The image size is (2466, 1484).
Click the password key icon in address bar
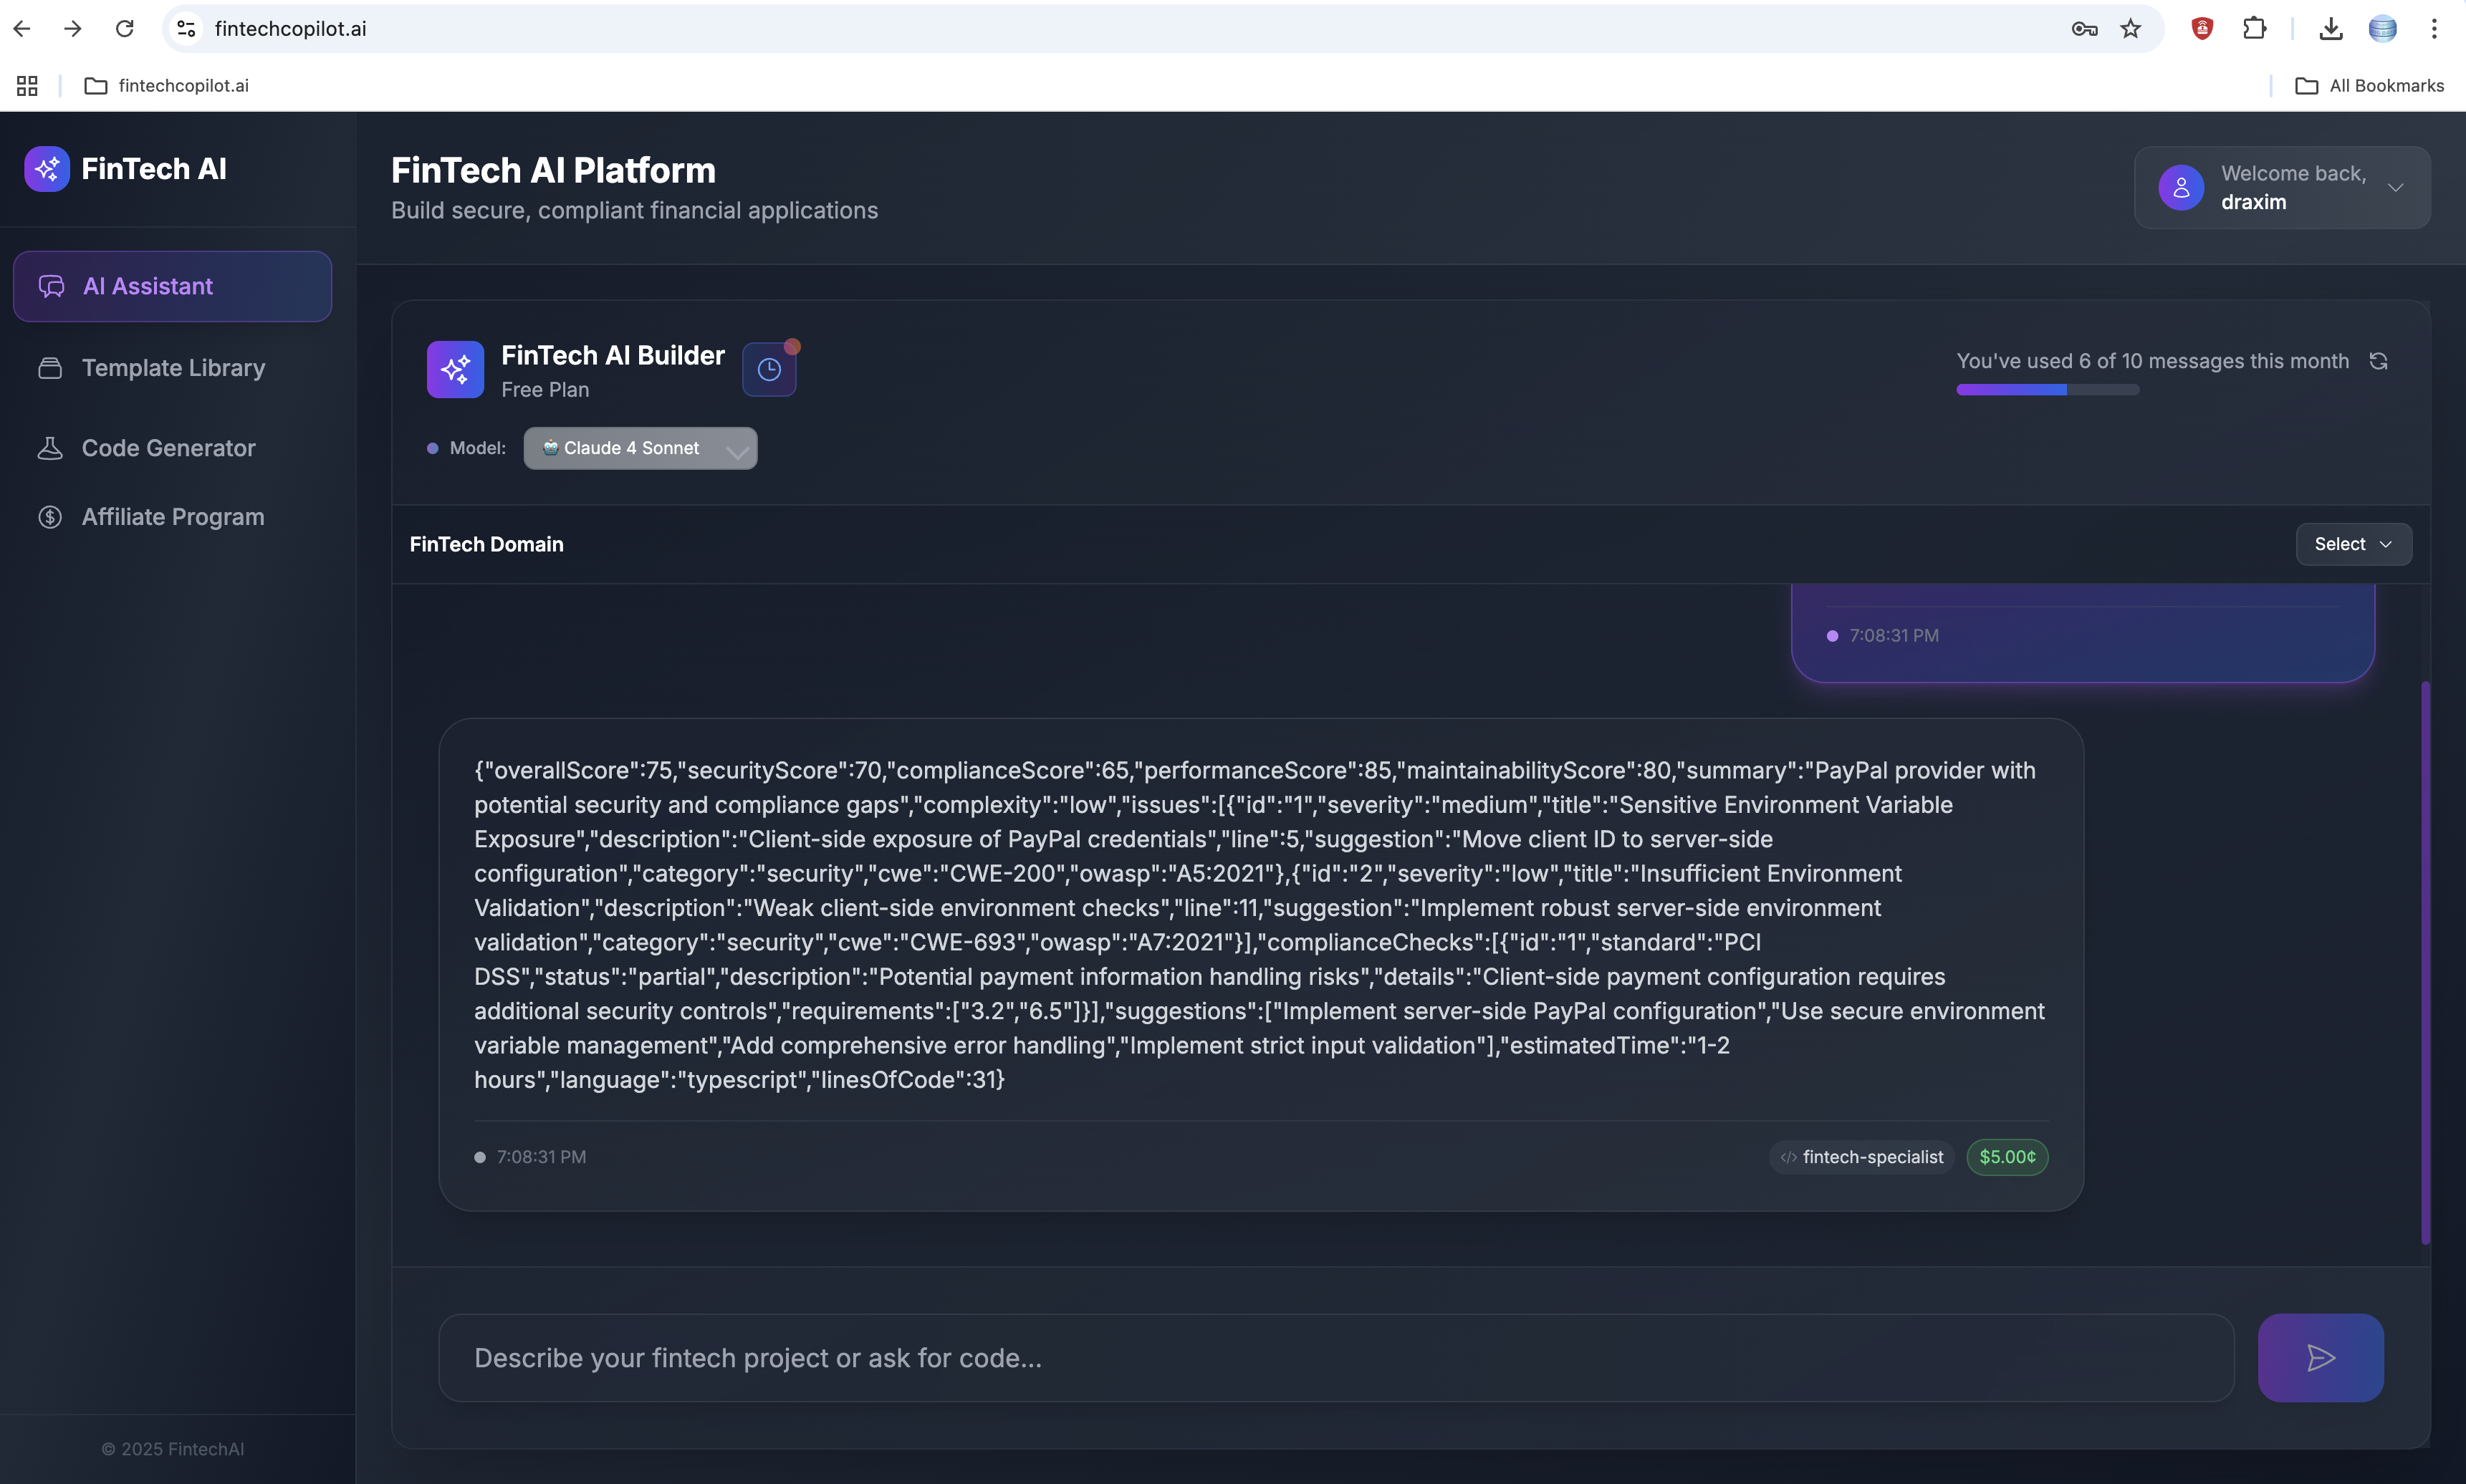click(x=2084, y=29)
